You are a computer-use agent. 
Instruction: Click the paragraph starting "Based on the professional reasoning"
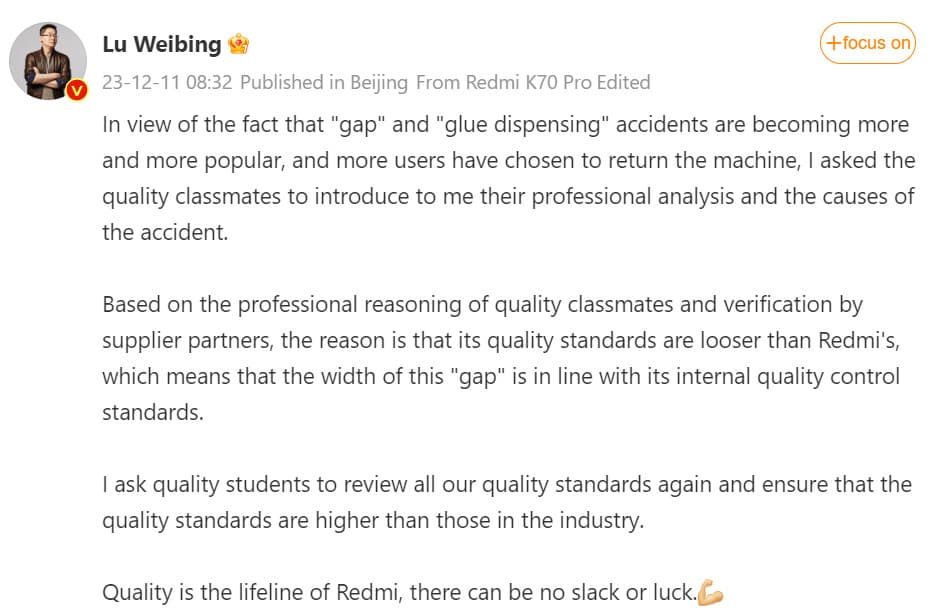coord(501,357)
